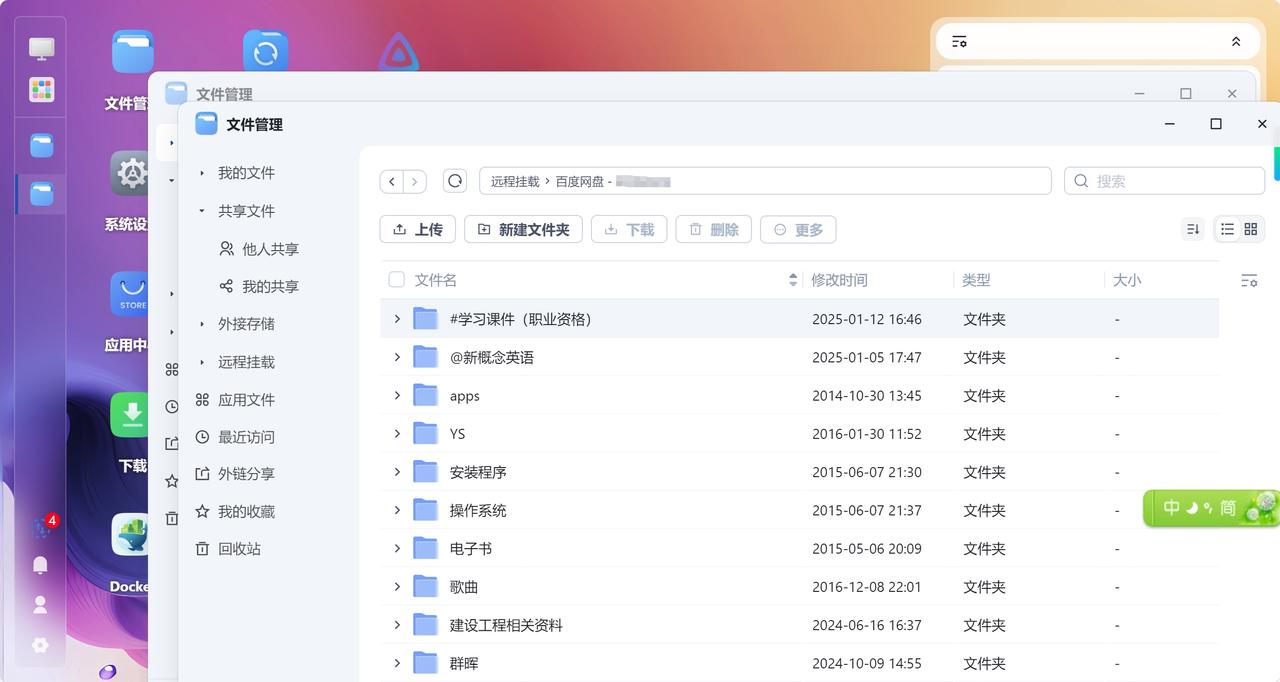The height and width of the screenshot is (682, 1280).
Task: Open the 更多 more options button
Action: (798, 229)
